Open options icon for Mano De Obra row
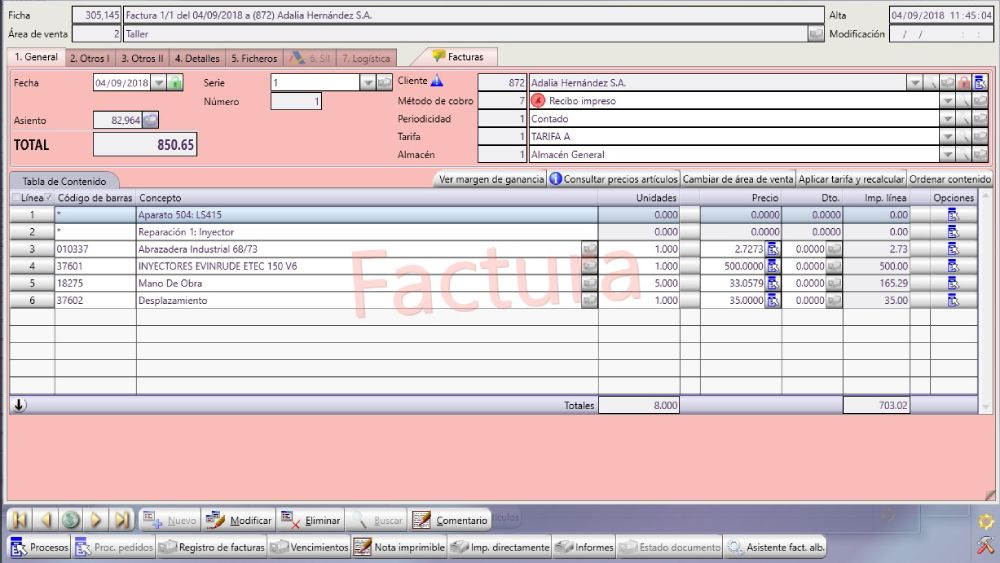This screenshot has height=563, width=1000. [953, 283]
